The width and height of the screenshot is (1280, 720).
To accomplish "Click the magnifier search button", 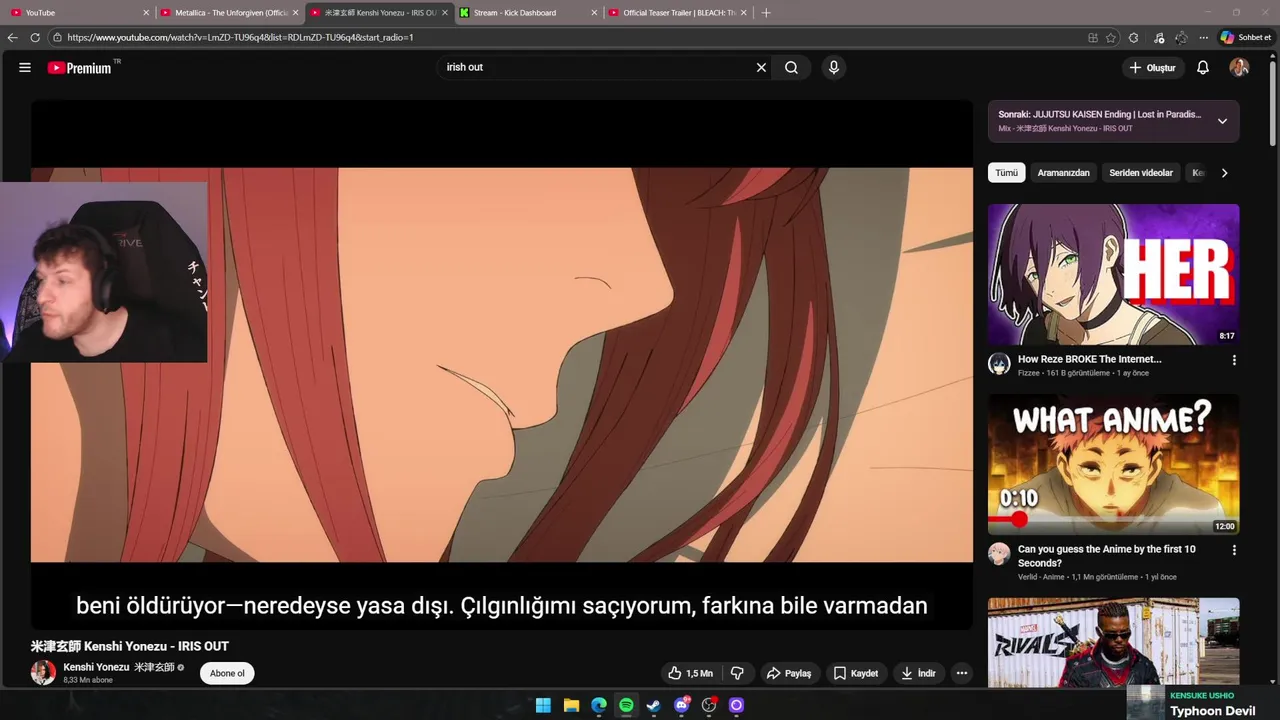I will (791, 67).
